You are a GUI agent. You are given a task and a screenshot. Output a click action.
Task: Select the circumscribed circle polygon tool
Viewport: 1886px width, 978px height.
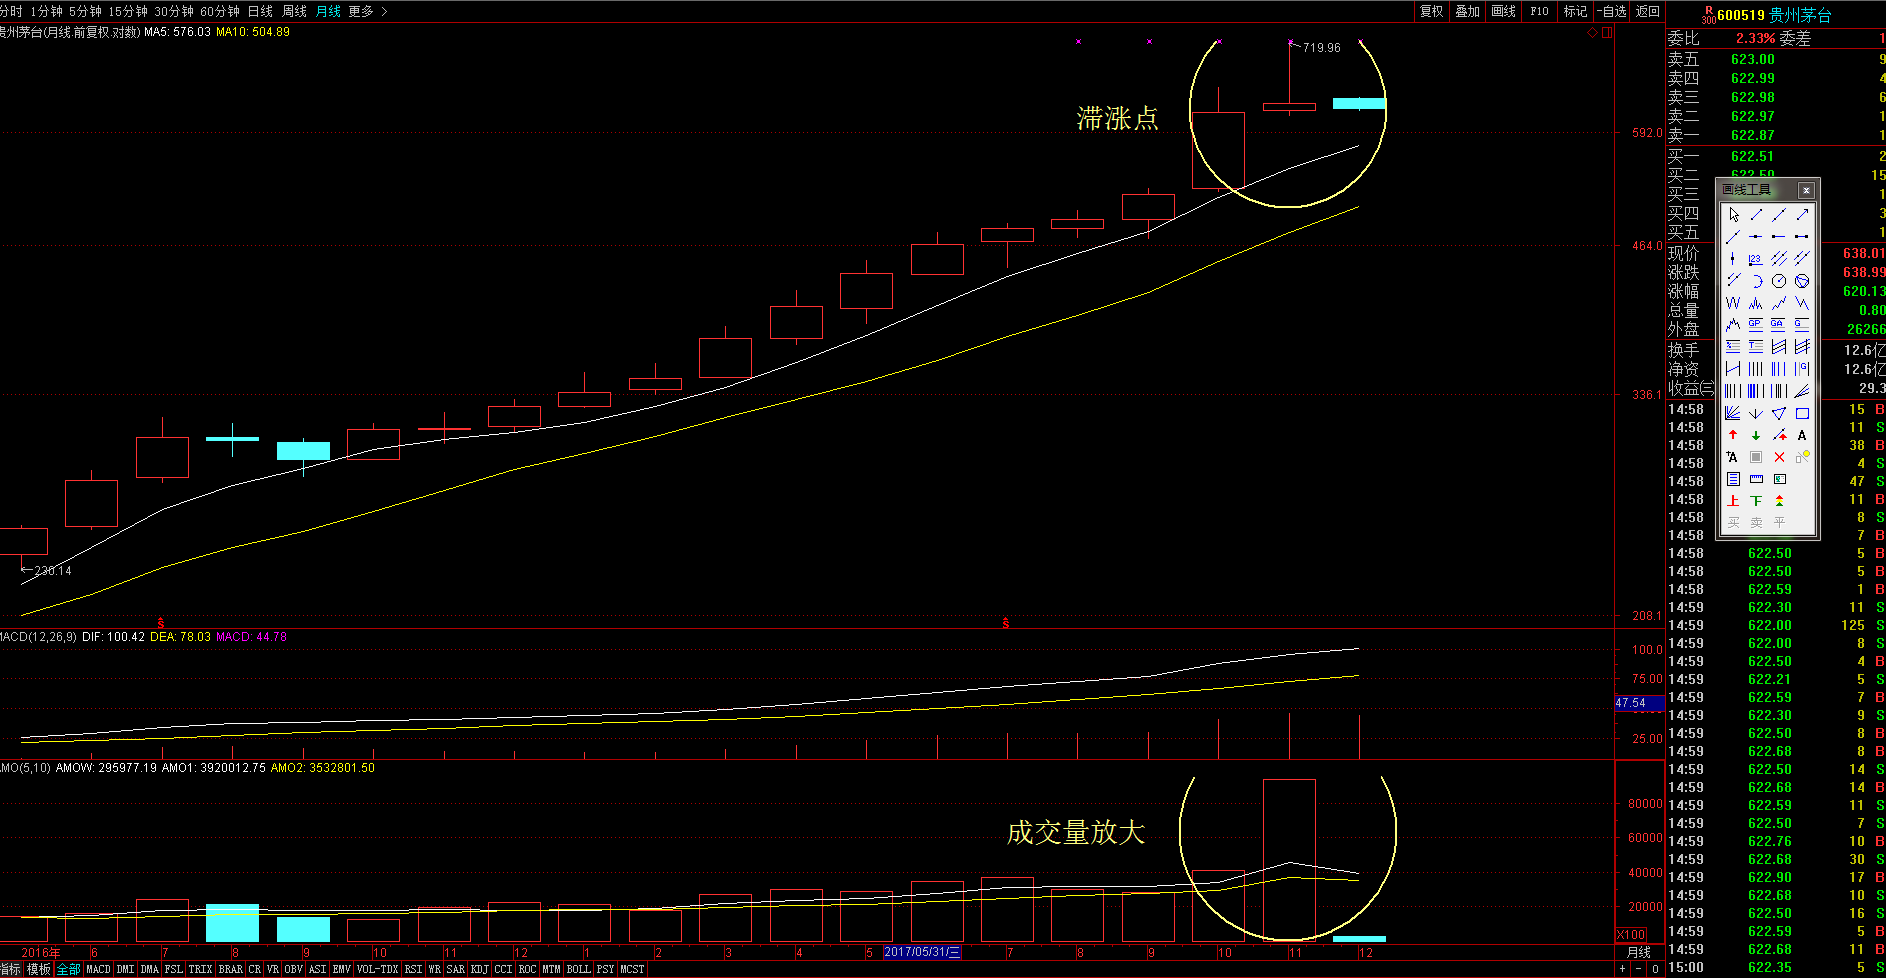pyautogui.click(x=1802, y=280)
